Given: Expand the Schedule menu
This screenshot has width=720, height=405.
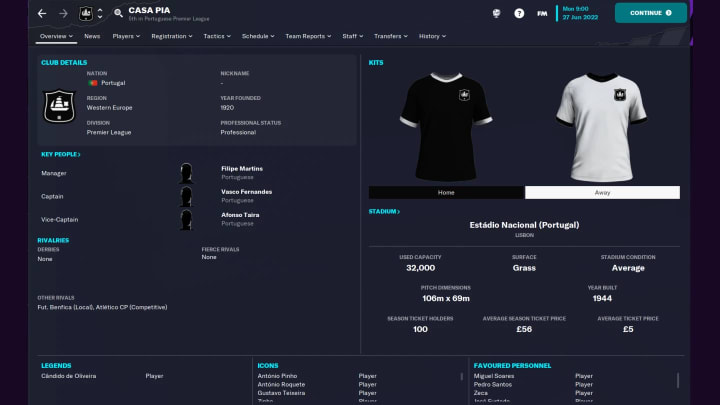Looking at the screenshot, I should (258, 36).
